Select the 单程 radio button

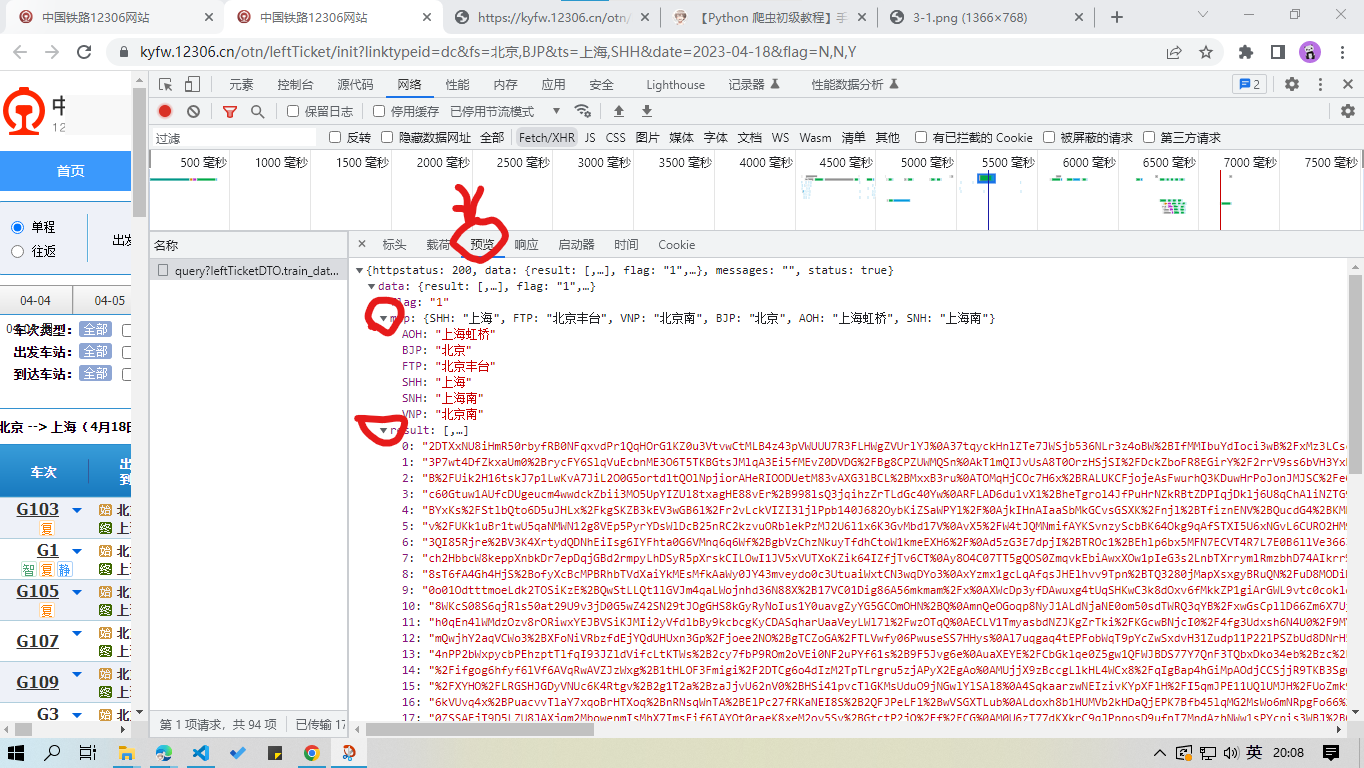click(x=17, y=227)
